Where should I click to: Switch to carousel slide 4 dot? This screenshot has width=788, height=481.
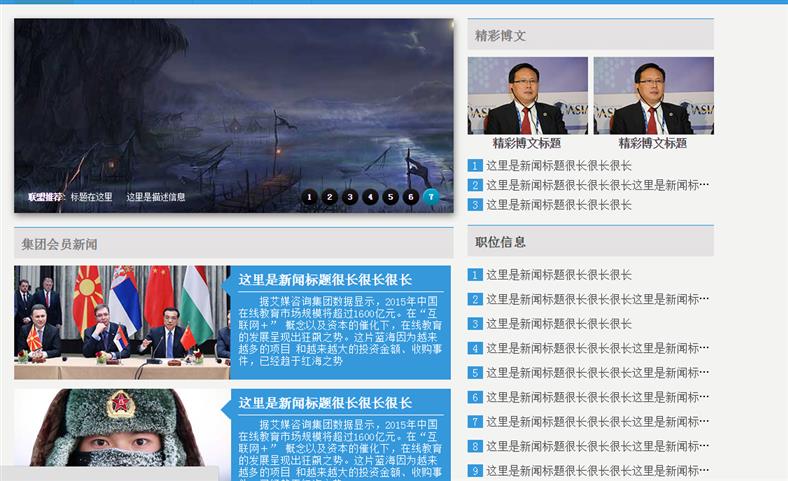pyautogui.click(x=370, y=197)
